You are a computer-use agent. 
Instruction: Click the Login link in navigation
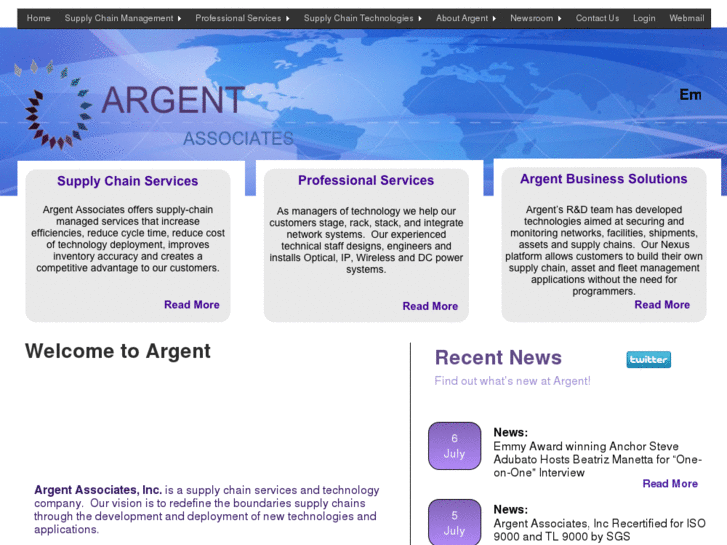pyautogui.click(x=644, y=18)
